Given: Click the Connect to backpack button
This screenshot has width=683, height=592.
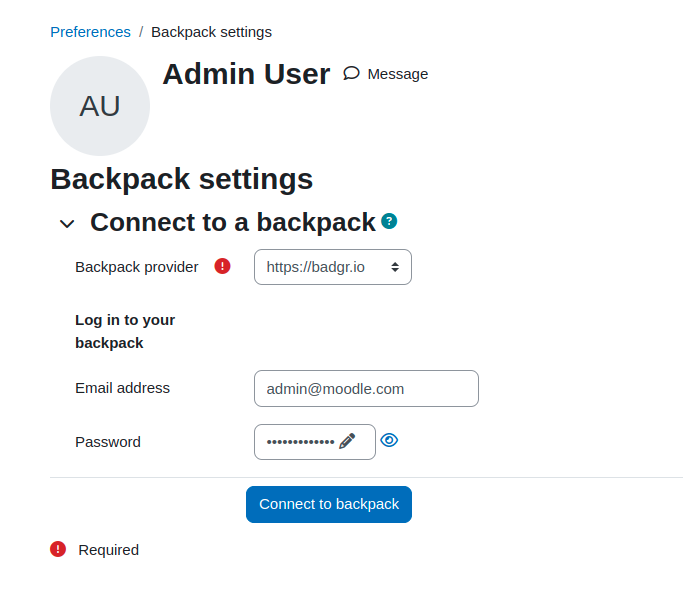Looking at the screenshot, I should point(329,504).
